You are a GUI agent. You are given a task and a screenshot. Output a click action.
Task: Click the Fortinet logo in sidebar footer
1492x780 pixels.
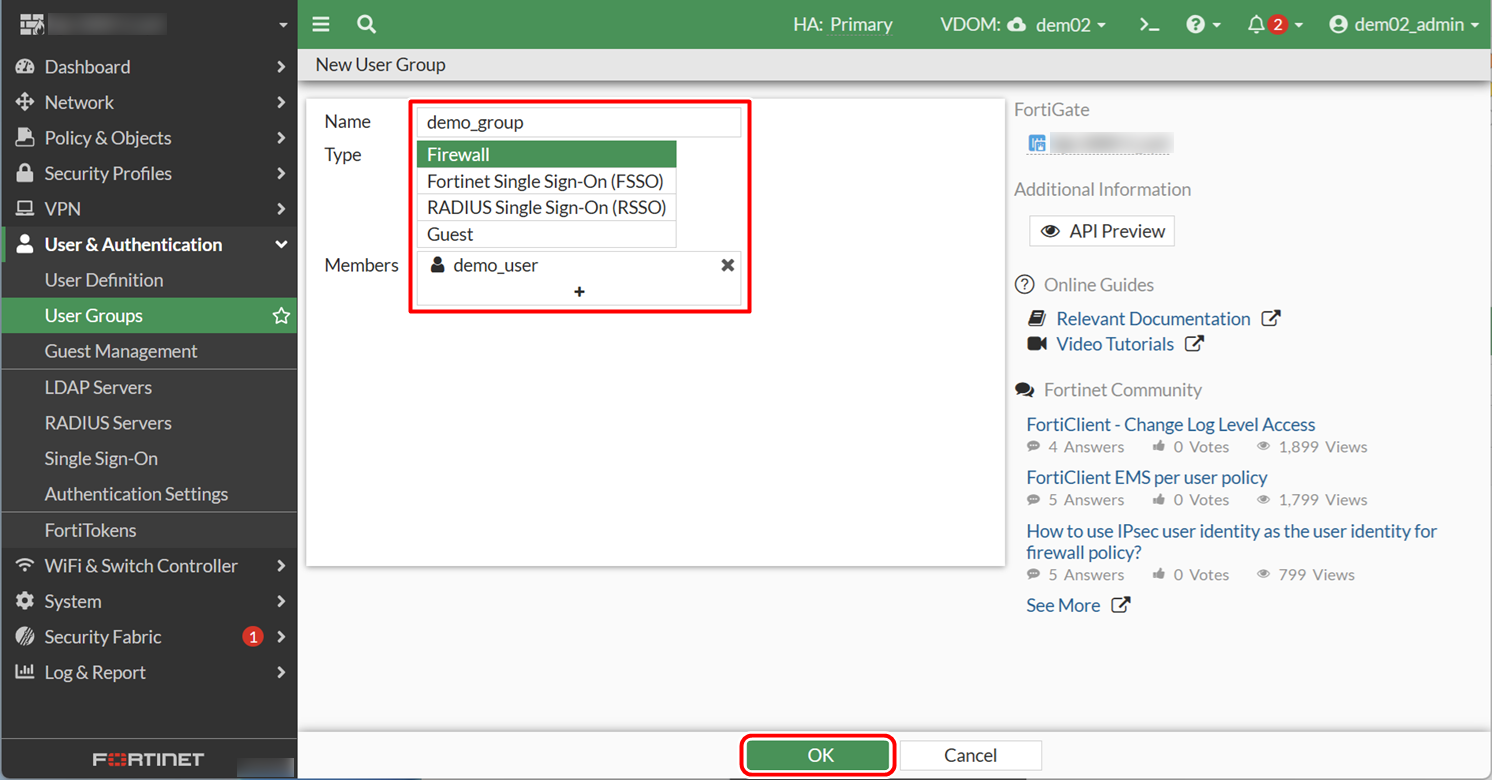coord(148,760)
